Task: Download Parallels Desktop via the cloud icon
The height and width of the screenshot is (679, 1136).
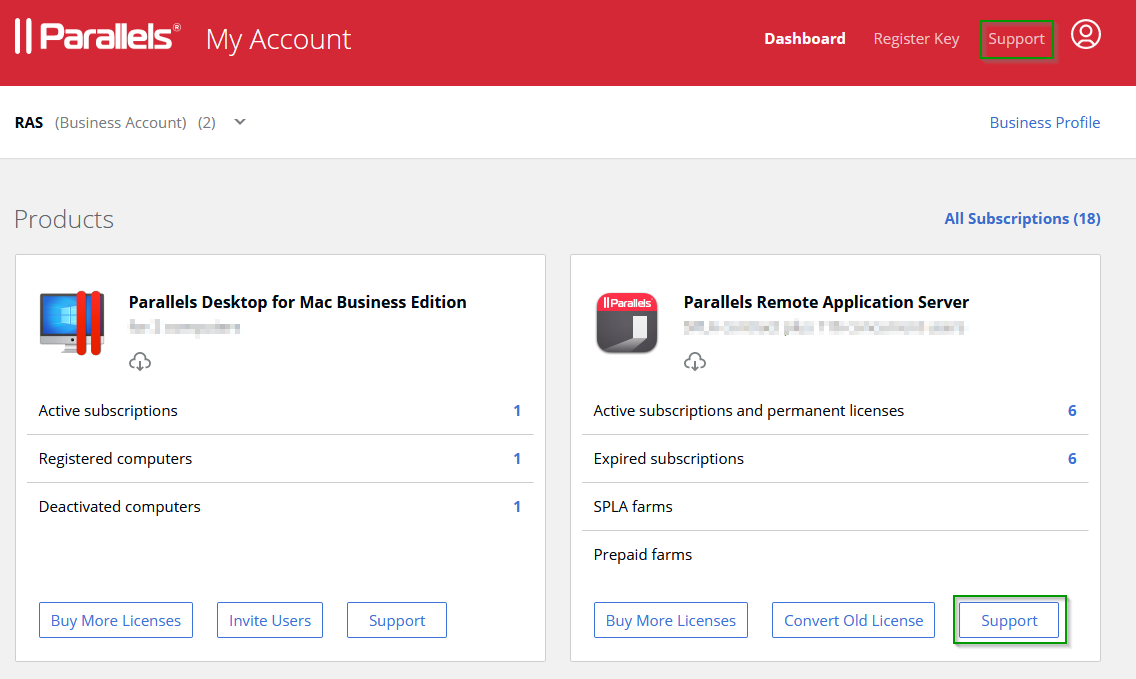Action: pyautogui.click(x=140, y=361)
